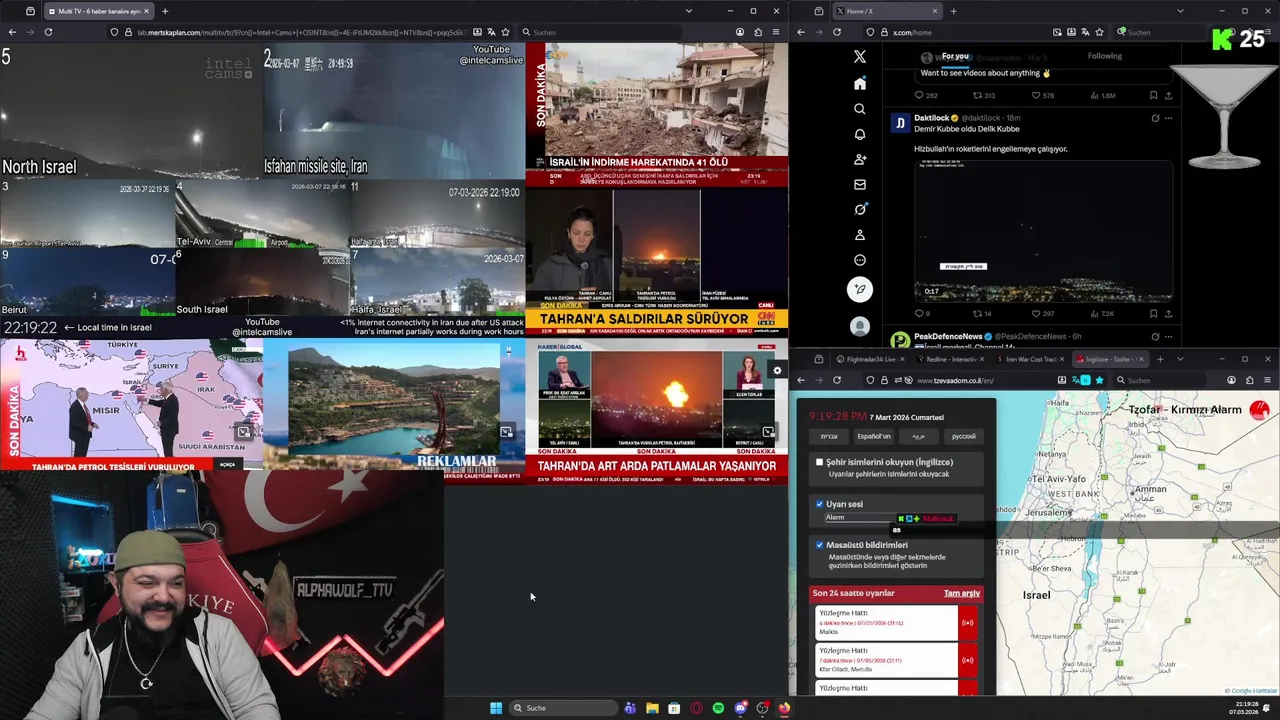Viewport: 1280px width, 720px height.
Task: Open Grok icon in the X sidebar
Action: (860, 209)
